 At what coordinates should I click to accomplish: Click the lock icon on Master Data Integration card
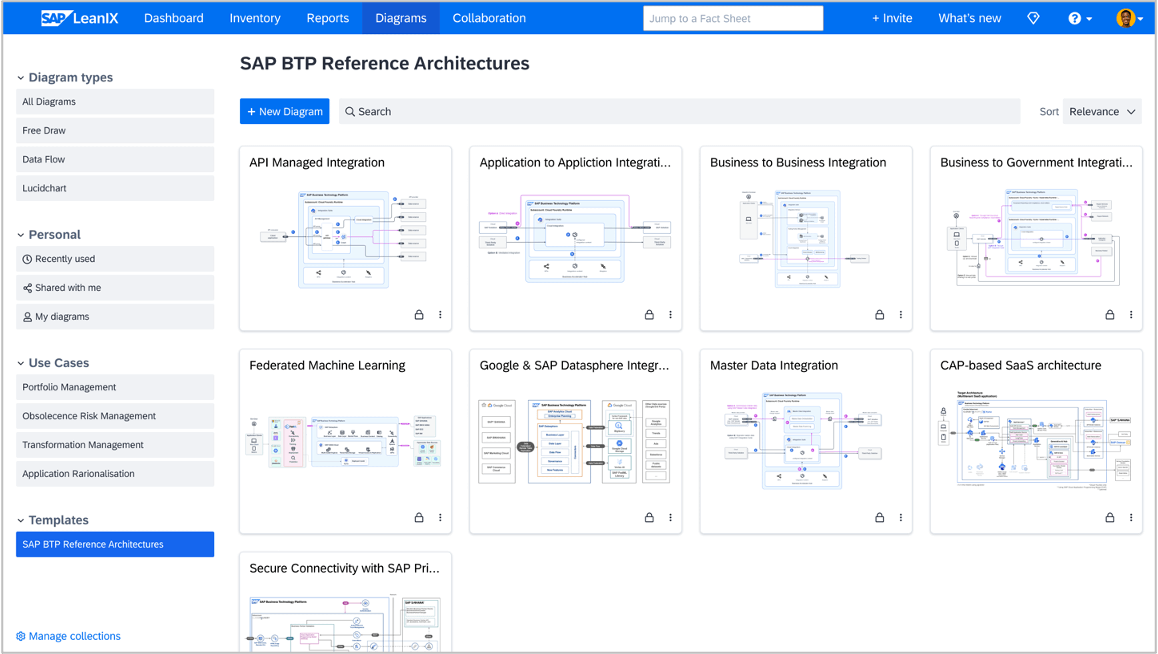(x=879, y=517)
